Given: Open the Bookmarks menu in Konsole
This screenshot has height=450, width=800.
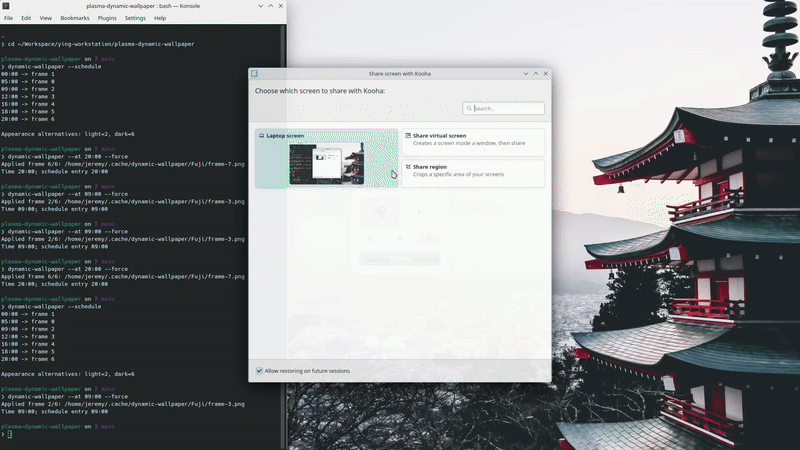Looking at the screenshot, I should 74,18.
